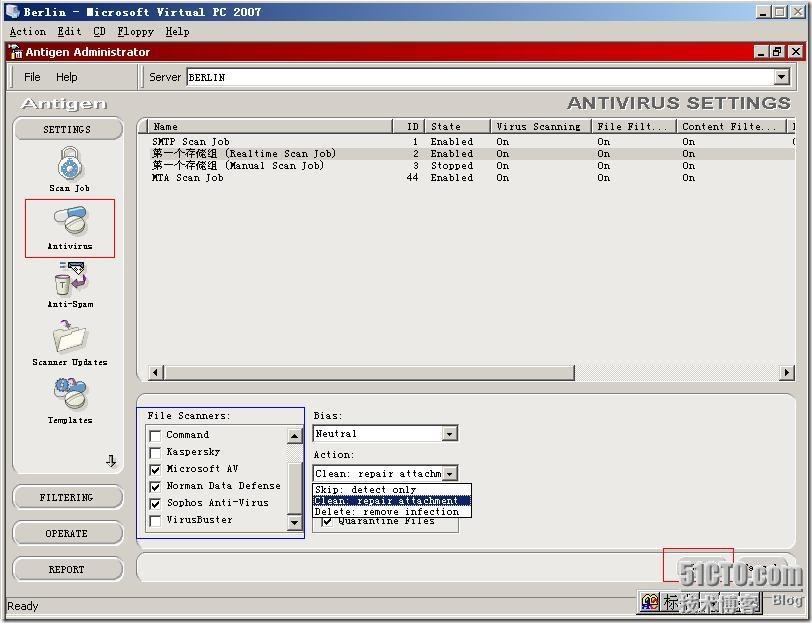The width and height of the screenshot is (812, 623).
Task: Uncheck Sophos Anti-Virus scanner
Action: (x=155, y=503)
